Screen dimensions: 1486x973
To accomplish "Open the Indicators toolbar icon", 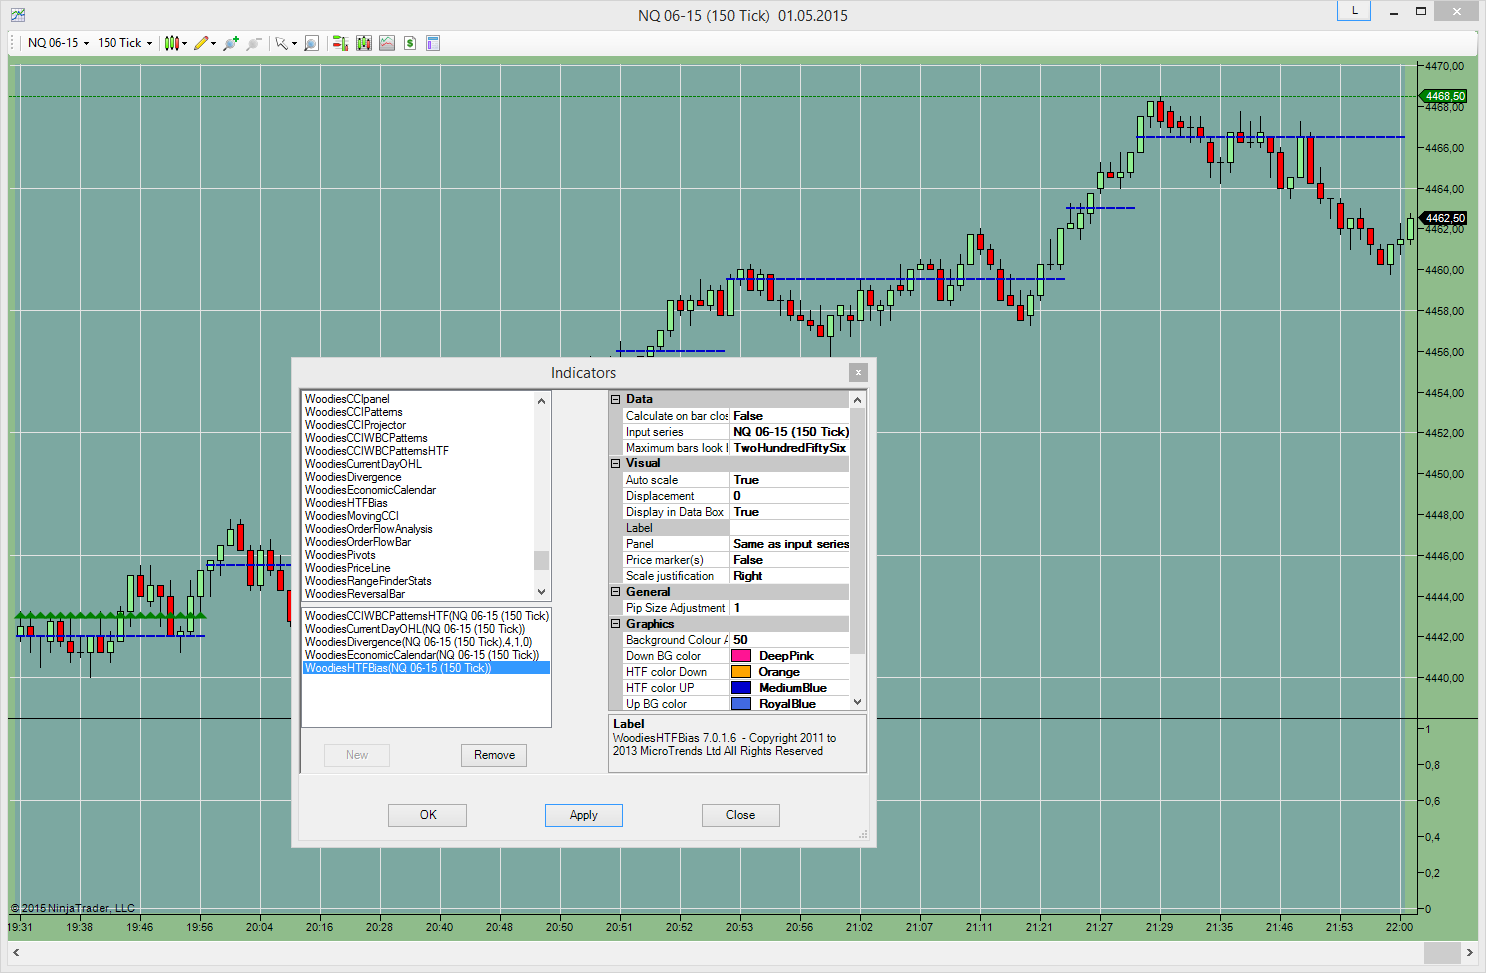I will click(386, 43).
